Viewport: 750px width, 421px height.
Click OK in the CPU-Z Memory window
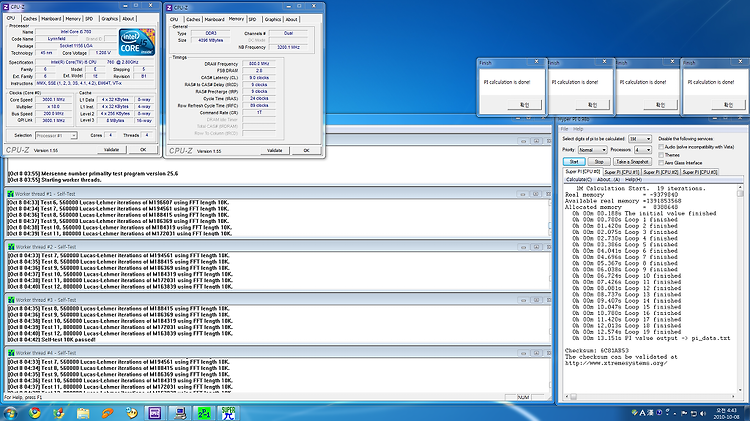click(x=307, y=151)
